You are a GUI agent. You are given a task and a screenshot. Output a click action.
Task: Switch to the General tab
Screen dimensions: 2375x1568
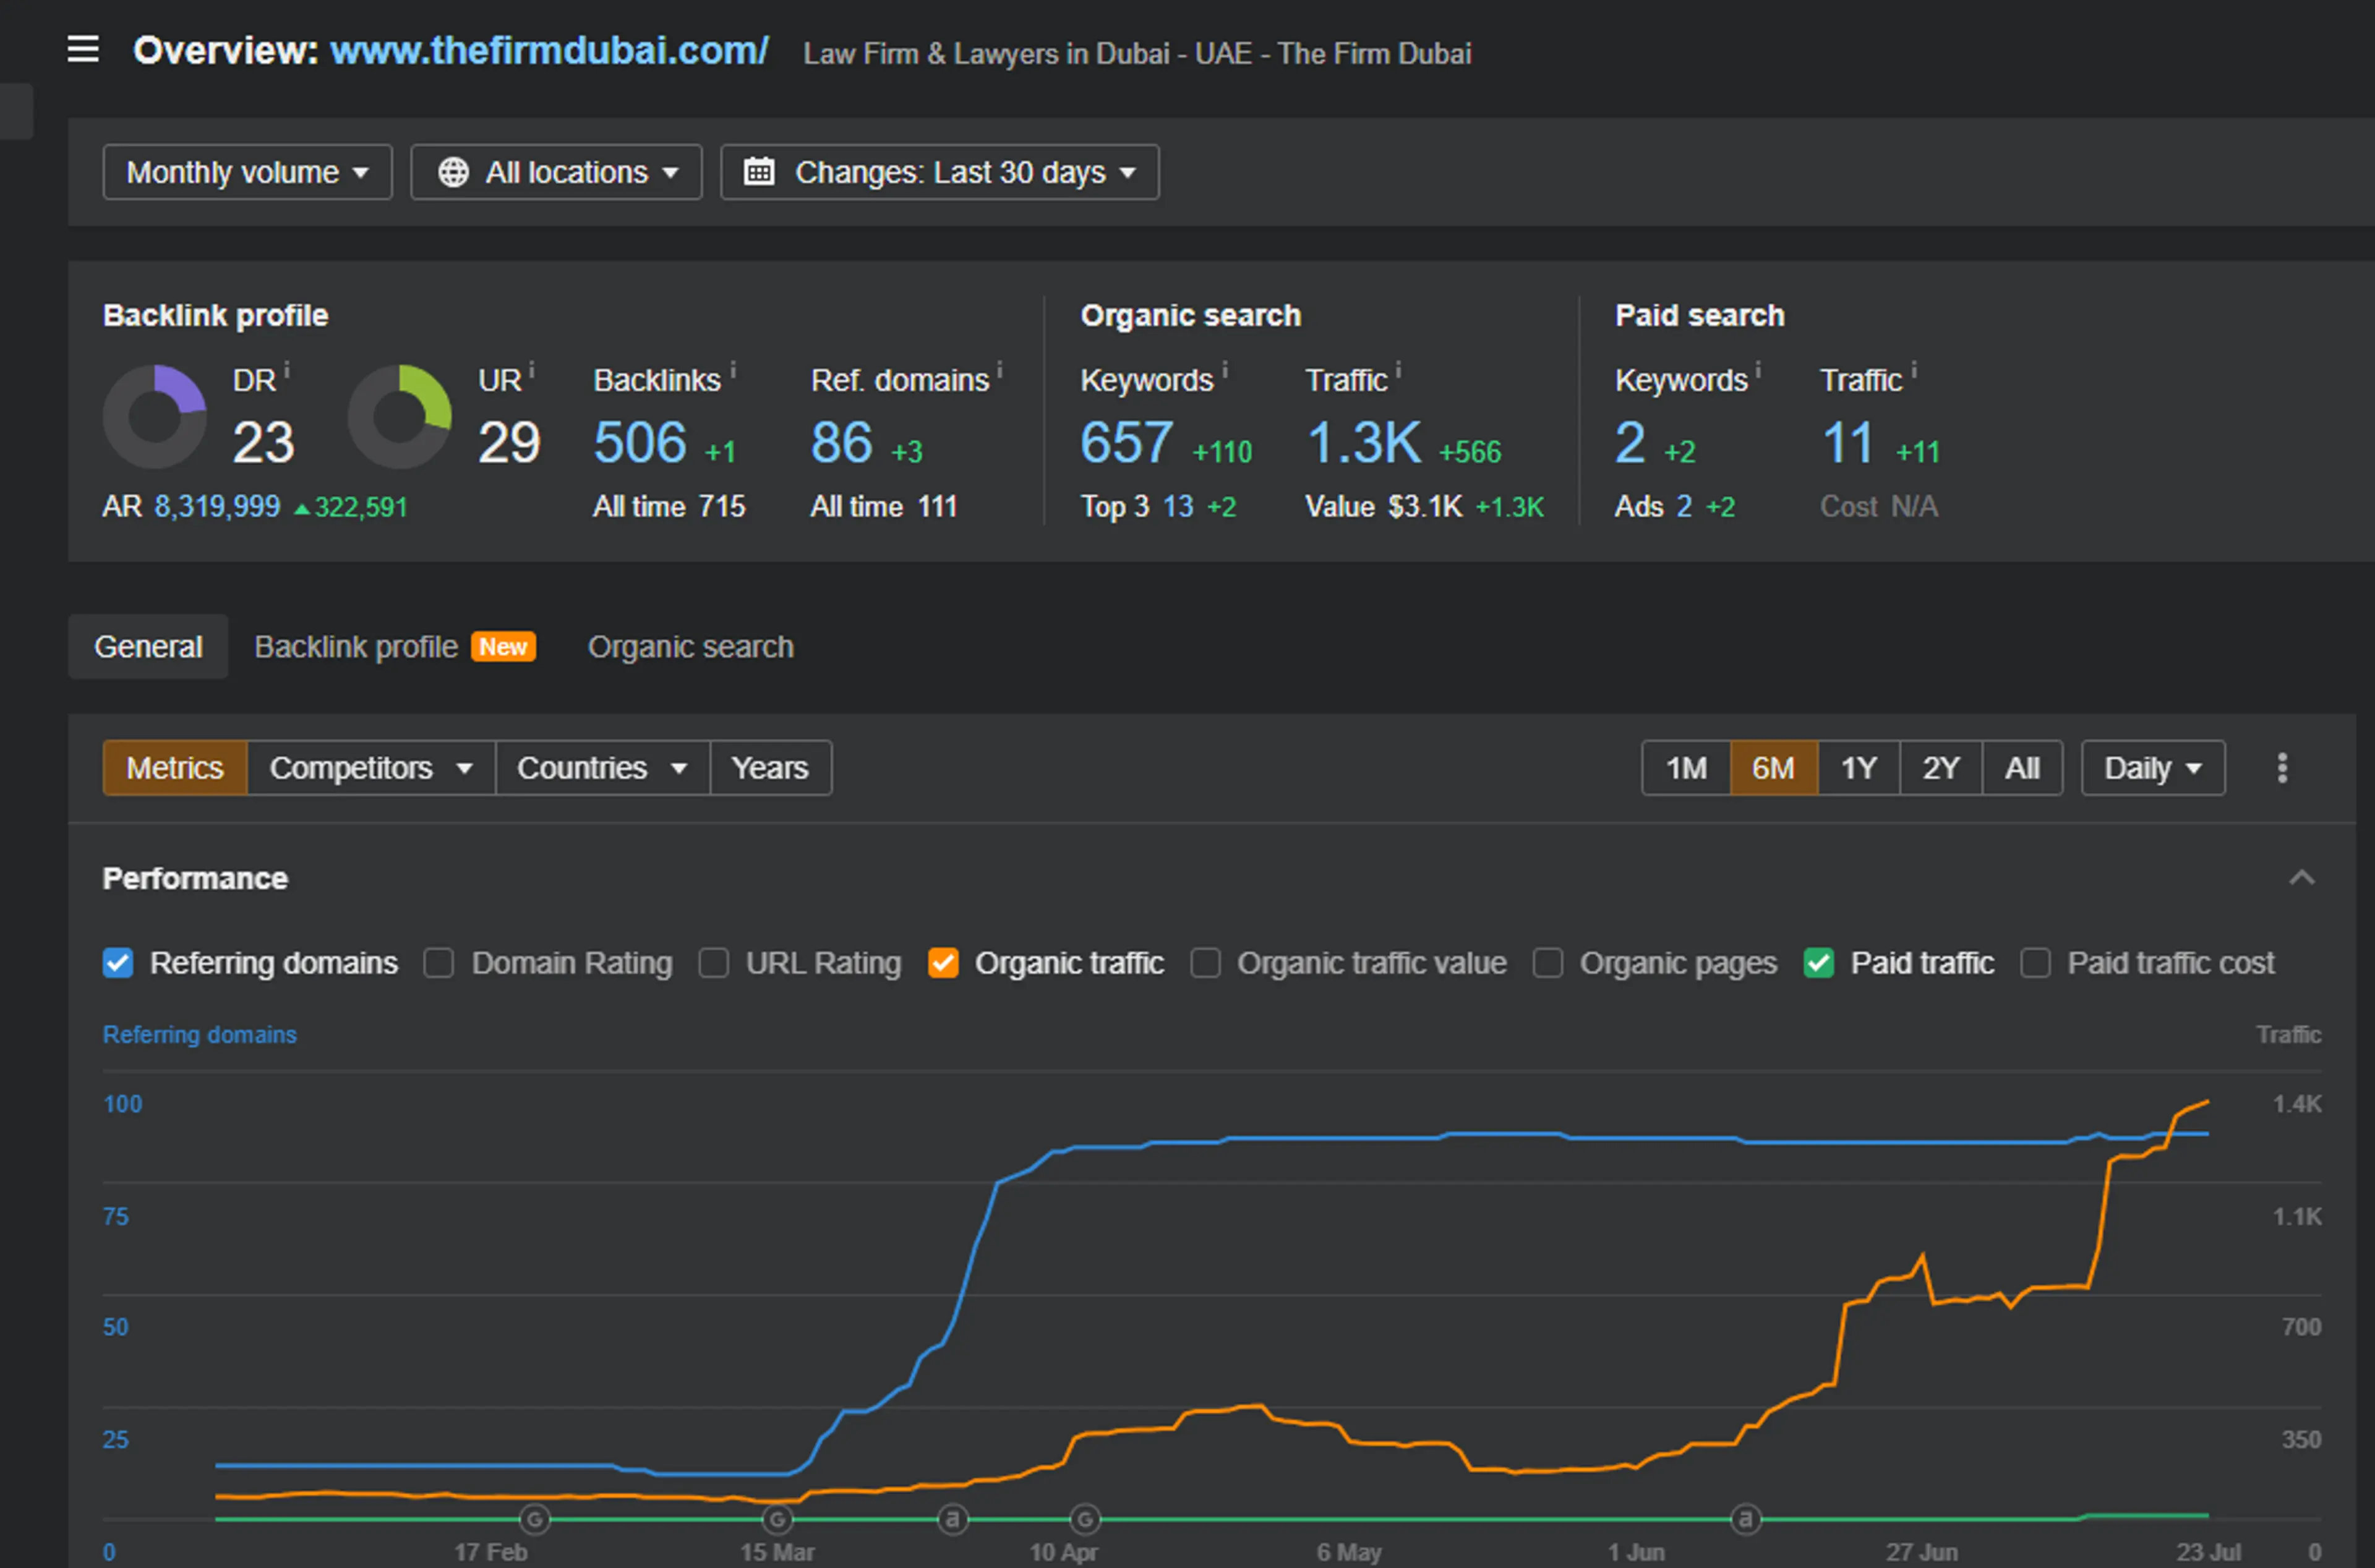click(x=148, y=647)
